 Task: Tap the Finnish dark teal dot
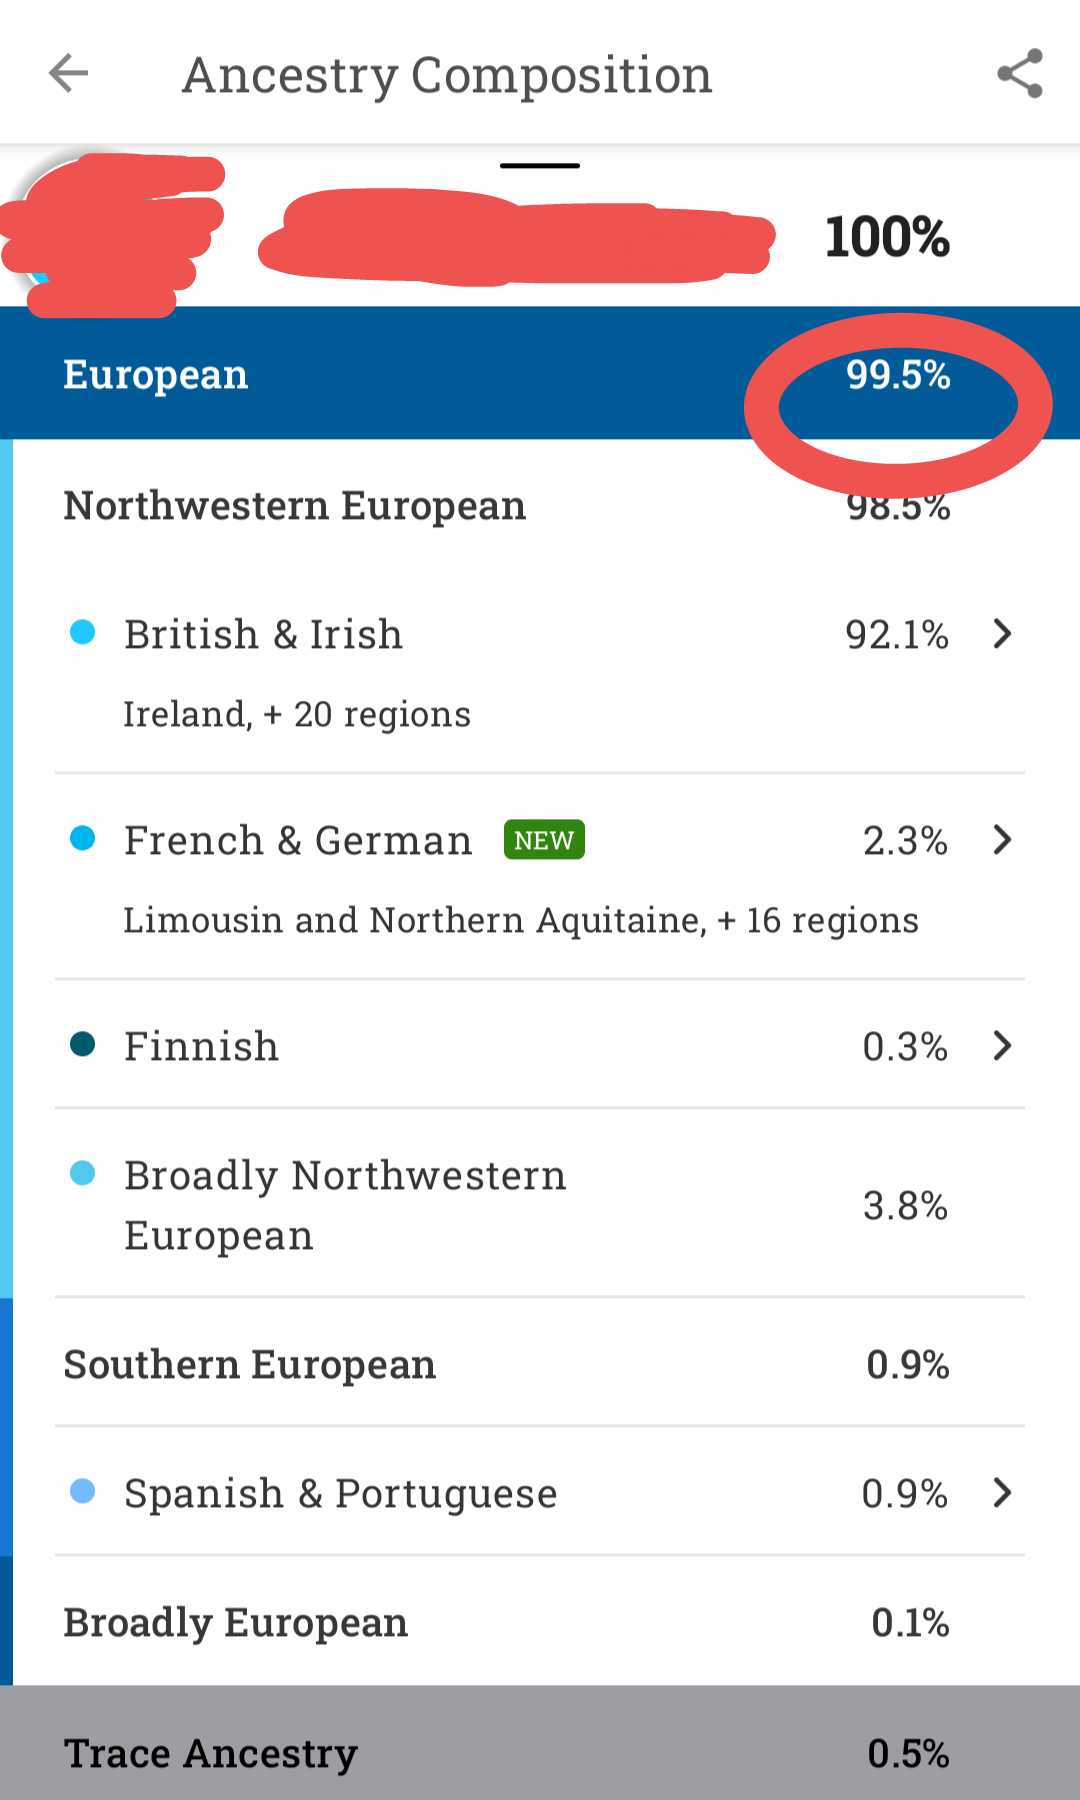click(x=83, y=1045)
